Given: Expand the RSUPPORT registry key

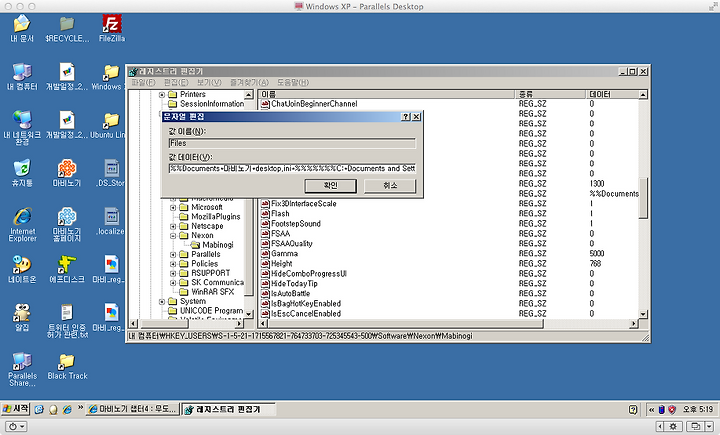Looking at the screenshot, I should click(173, 273).
